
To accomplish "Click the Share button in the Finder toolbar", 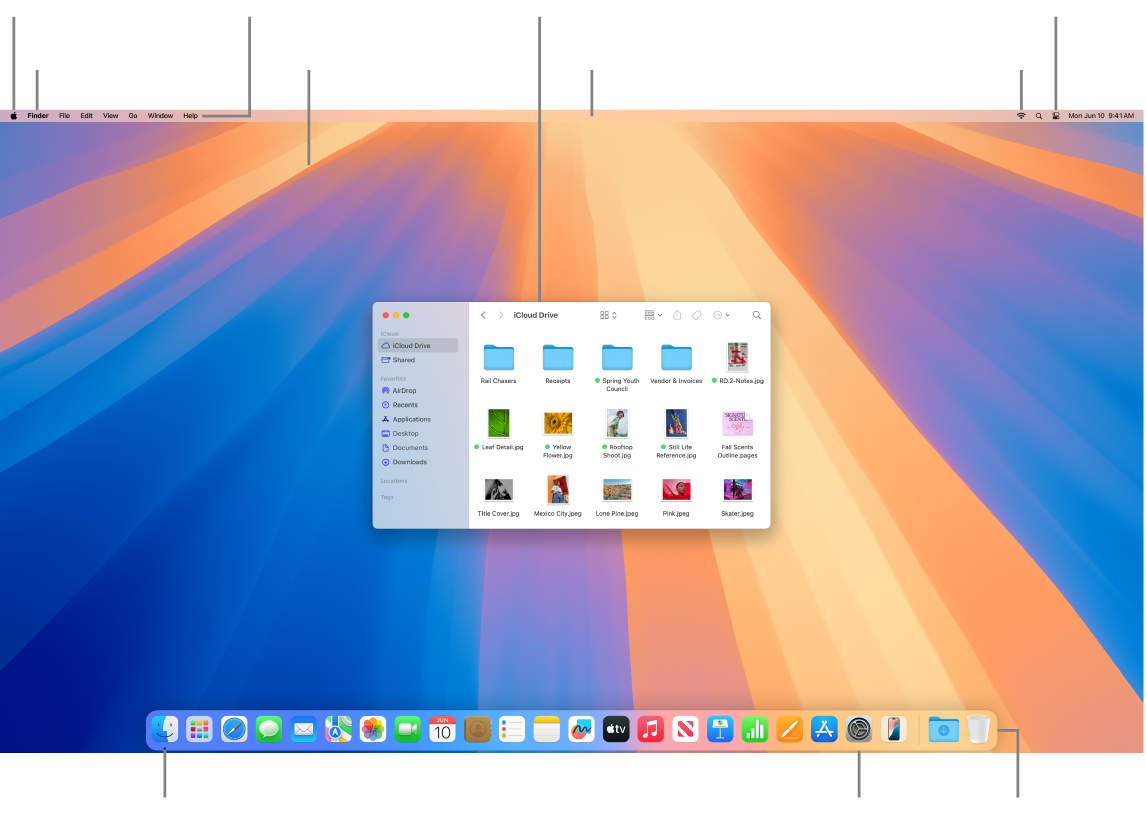I will [677, 315].
